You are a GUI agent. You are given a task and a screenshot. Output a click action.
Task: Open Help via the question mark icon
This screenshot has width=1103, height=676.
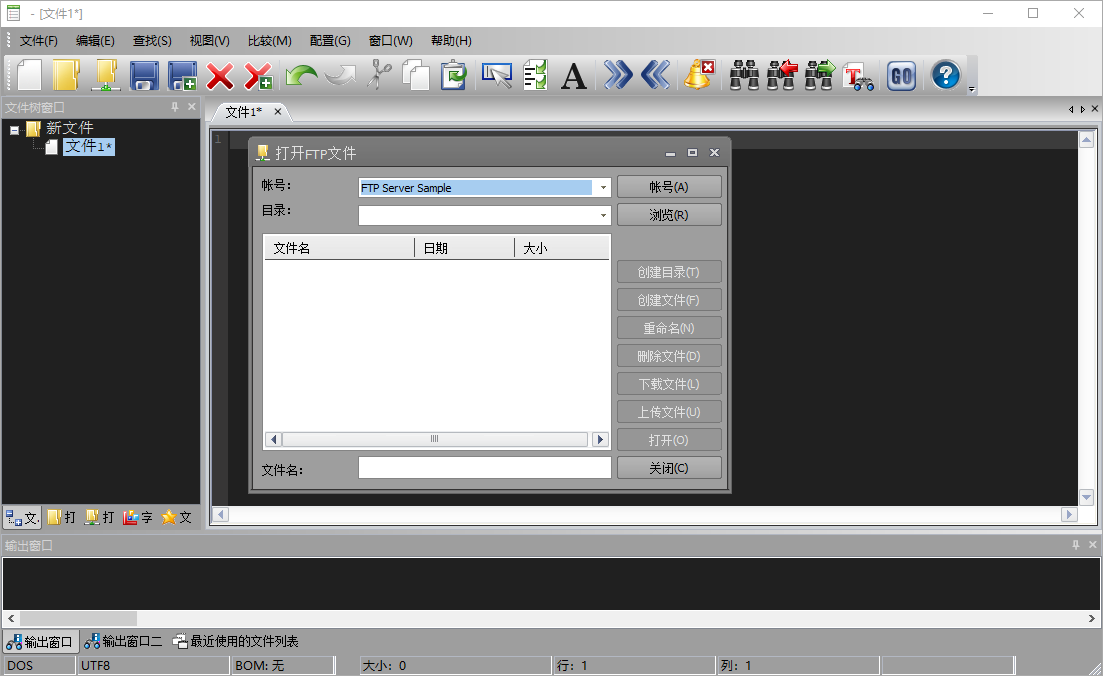pos(943,75)
